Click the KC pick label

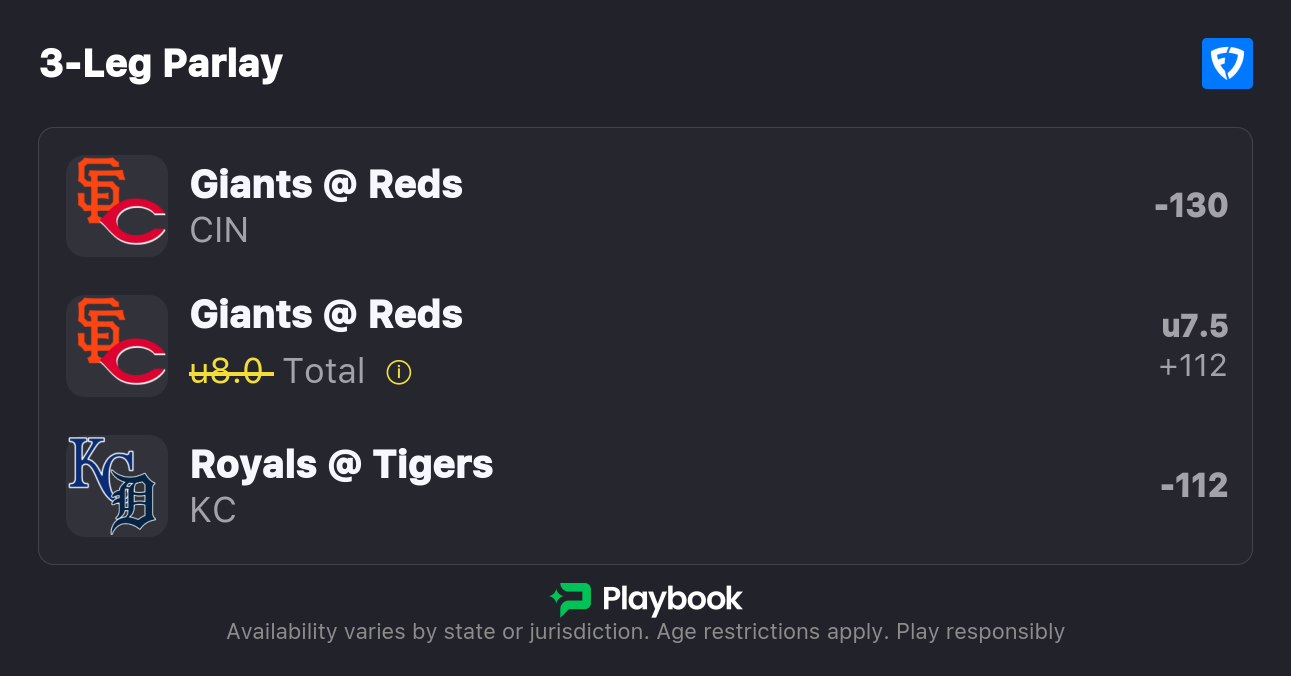point(213,511)
